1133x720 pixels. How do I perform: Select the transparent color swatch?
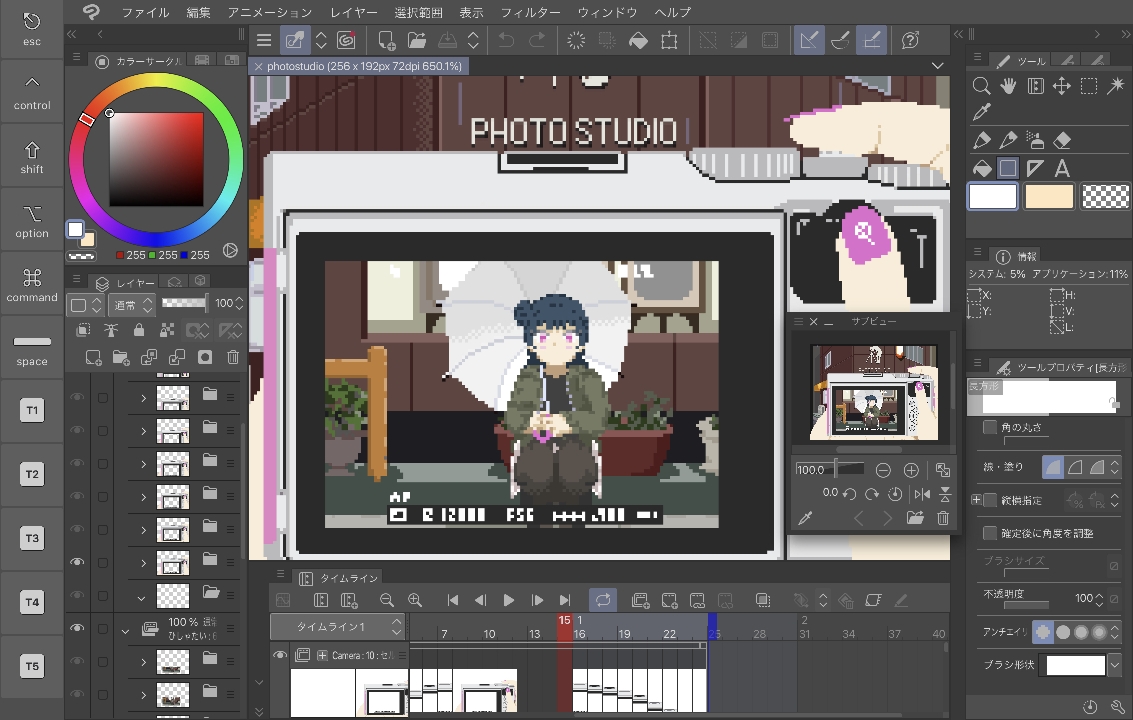(1105, 196)
